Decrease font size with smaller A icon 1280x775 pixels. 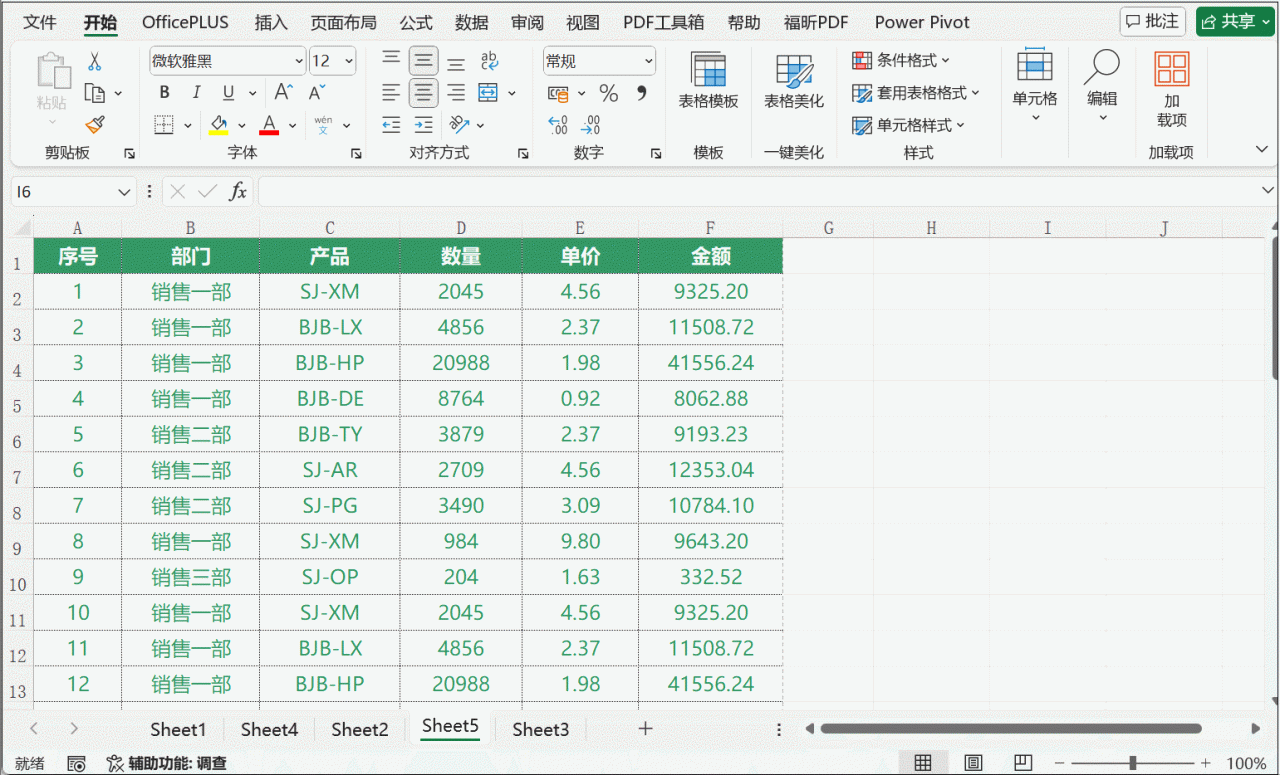coord(316,93)
